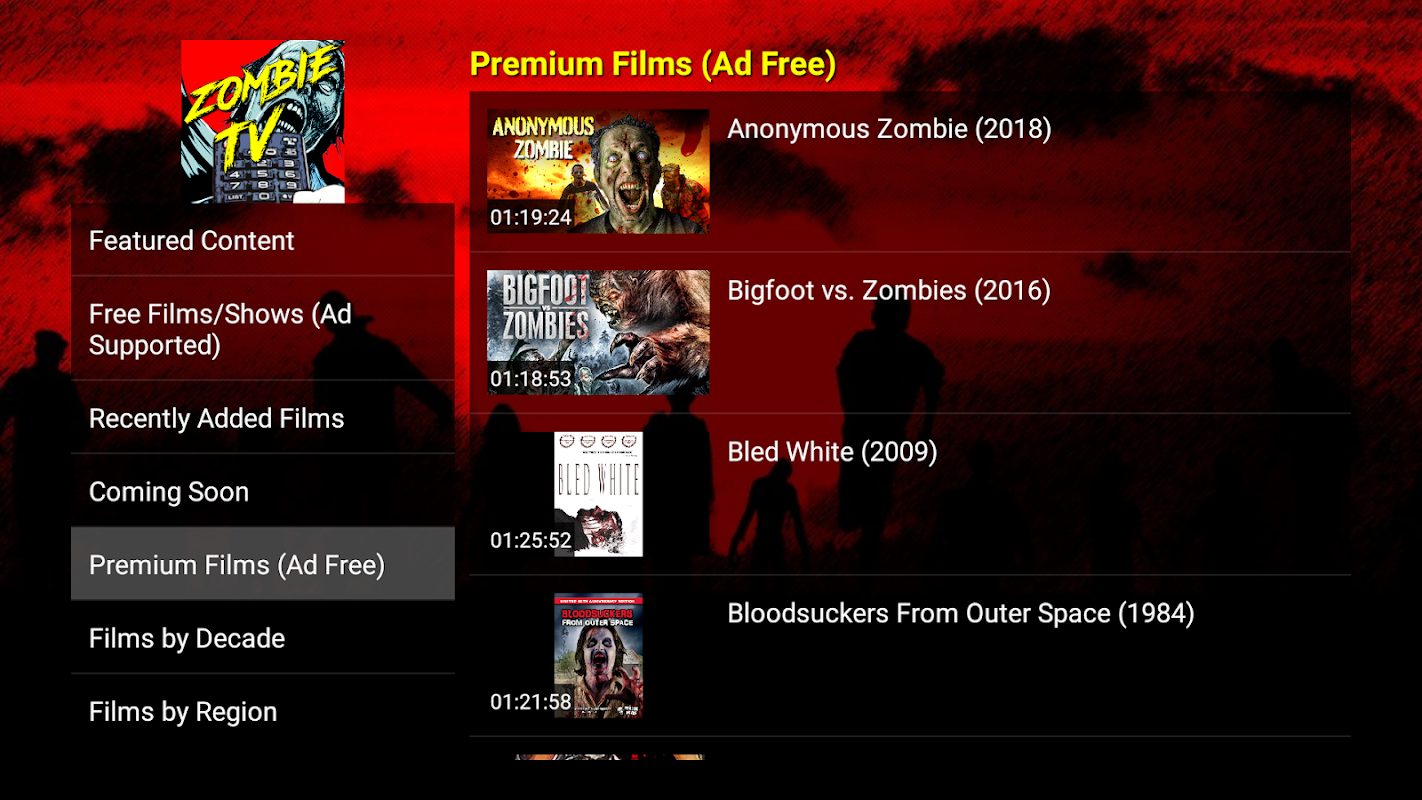Image resolution: width=1422 pixels, height=800 pixels.
Task: Click the Premium Films (Ad Free) heading
Action: [x=653, y=64]
